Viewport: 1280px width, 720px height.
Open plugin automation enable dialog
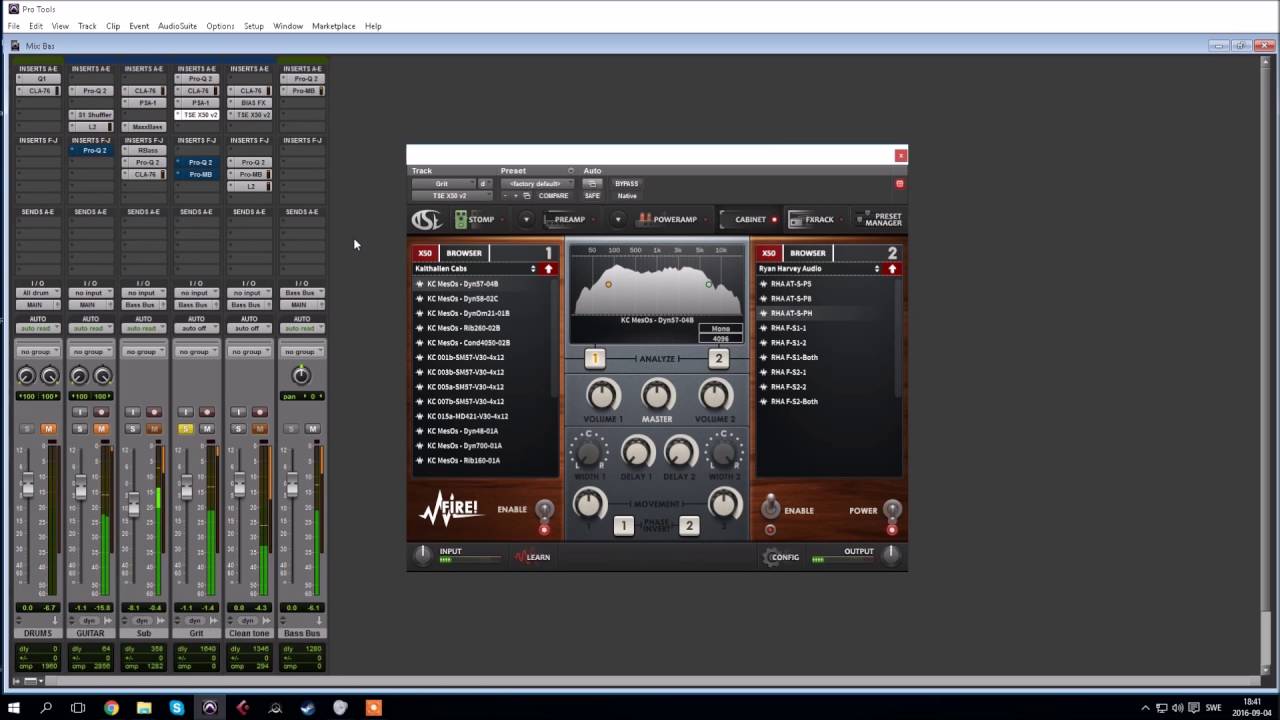click(591, 184)
